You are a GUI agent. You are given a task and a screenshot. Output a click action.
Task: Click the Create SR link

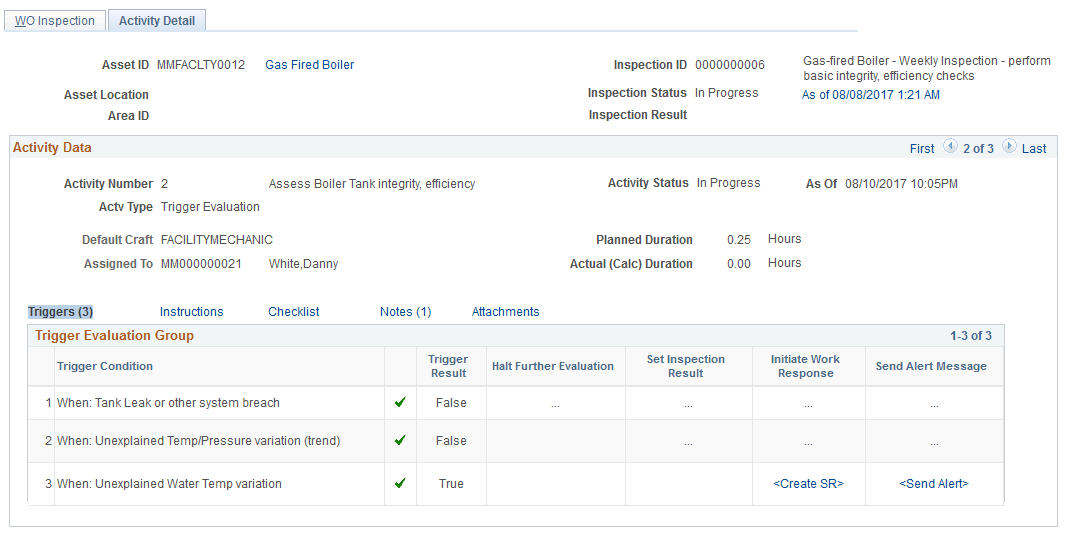(x=808, y=484)
